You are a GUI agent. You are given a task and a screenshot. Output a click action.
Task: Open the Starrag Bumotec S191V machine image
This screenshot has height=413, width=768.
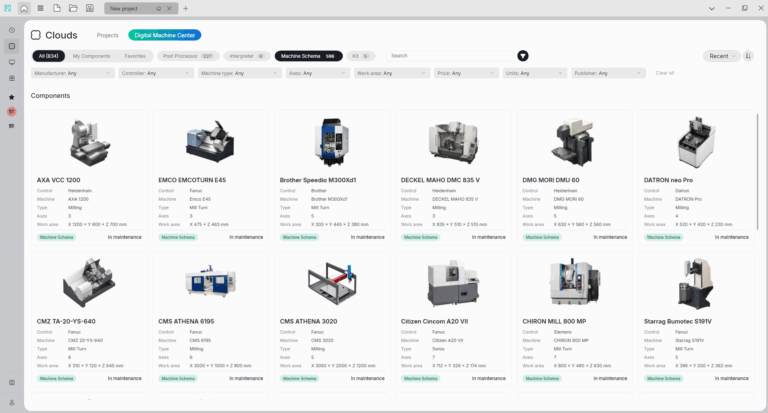[696, 284]
